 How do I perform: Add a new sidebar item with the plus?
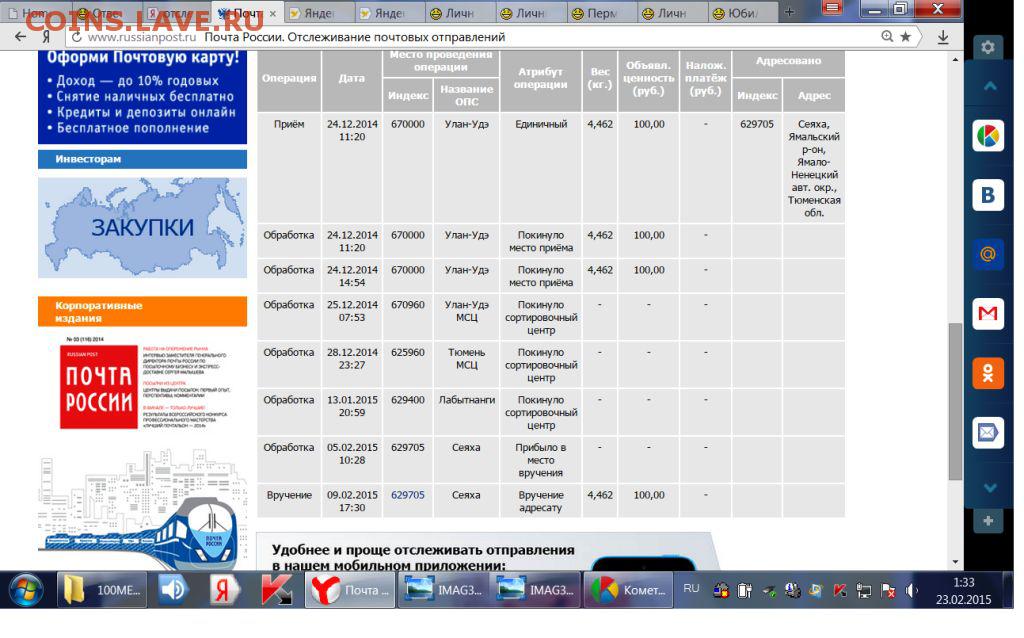click(987, 520)
